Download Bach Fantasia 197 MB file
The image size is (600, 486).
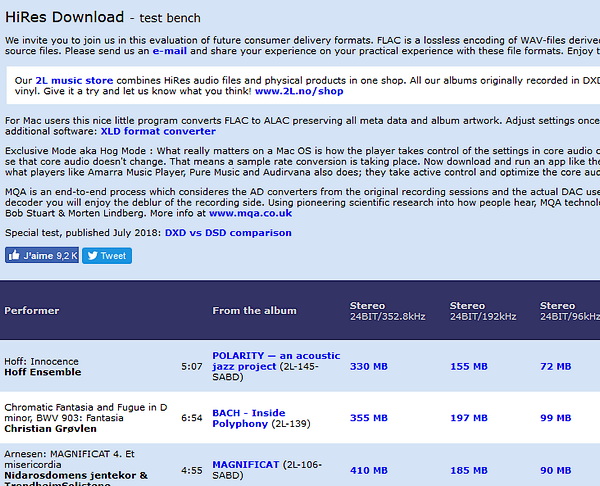tap(469, 418)
